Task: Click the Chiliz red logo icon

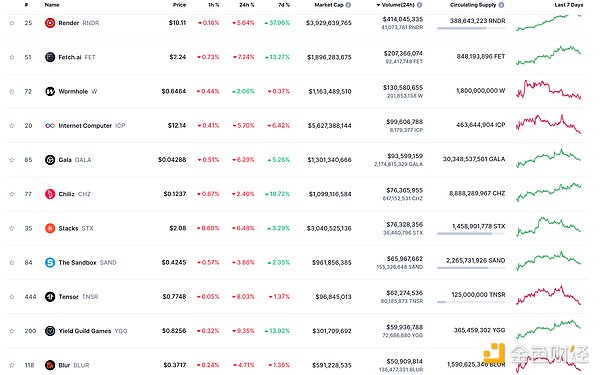Action: coord(50,194)
